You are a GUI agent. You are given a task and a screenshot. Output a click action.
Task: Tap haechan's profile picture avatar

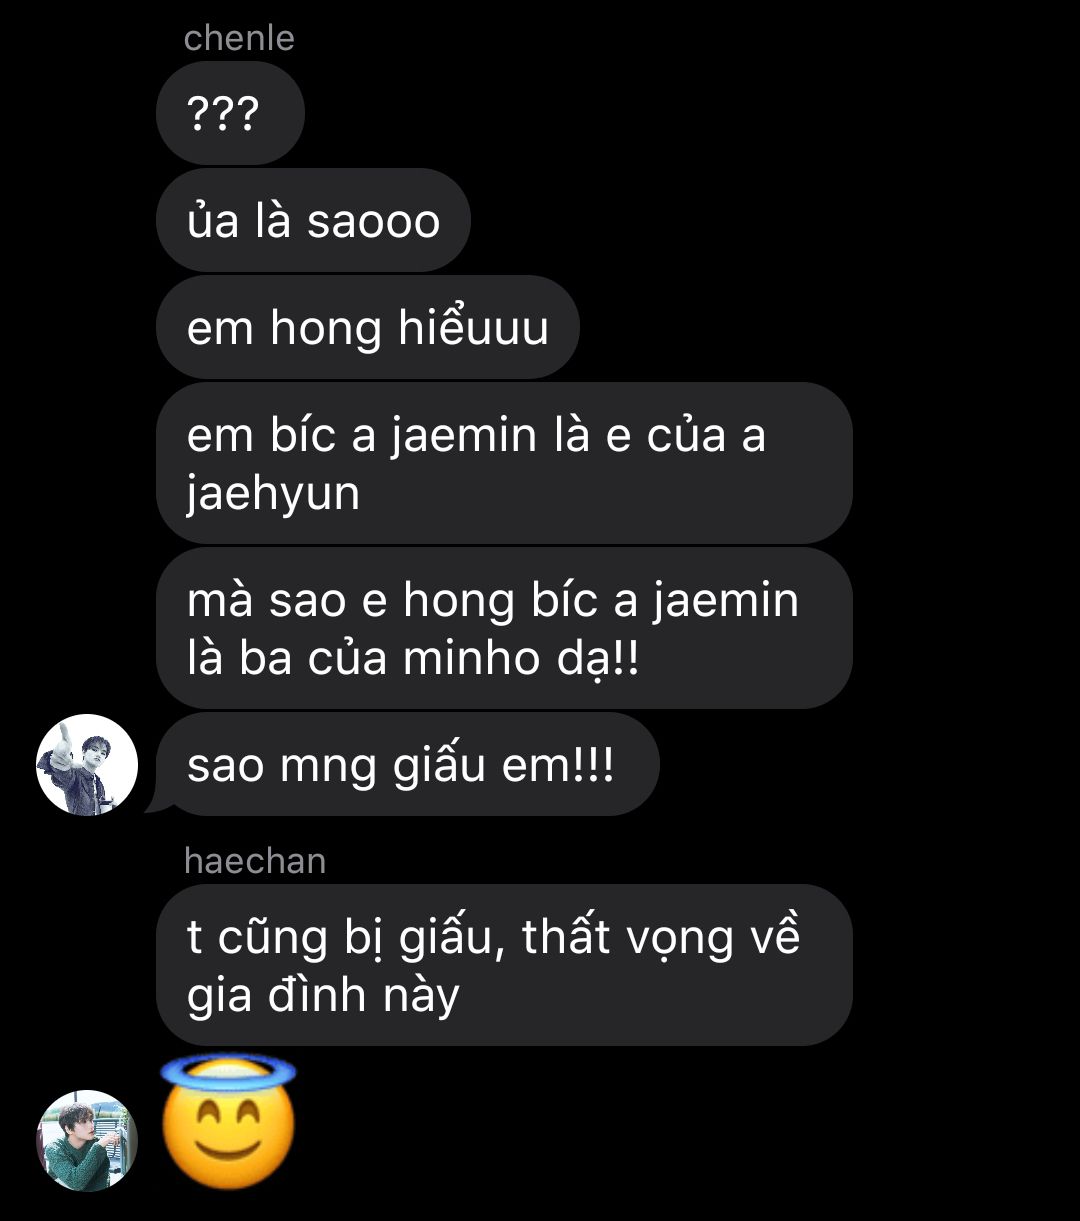87,1141
